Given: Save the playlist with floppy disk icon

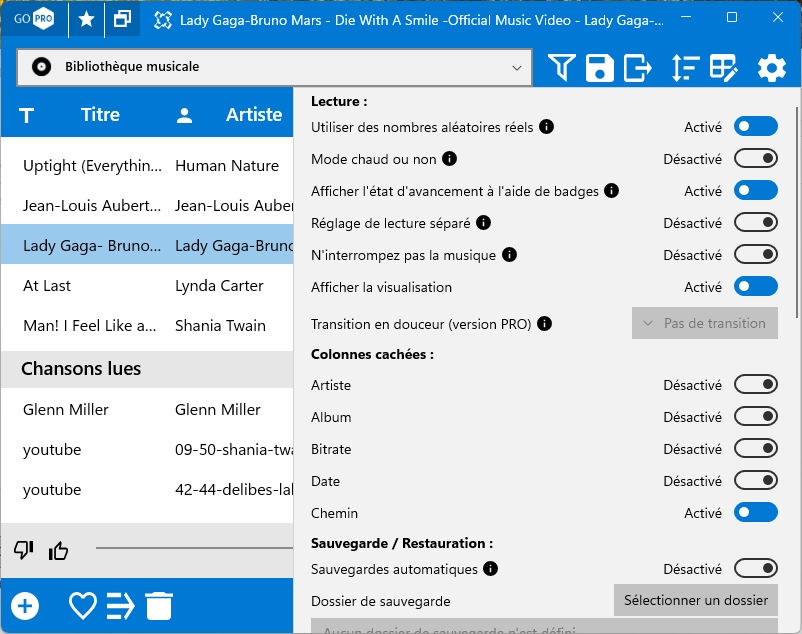Looking at the screenshot, I should (x=599, y=67).
